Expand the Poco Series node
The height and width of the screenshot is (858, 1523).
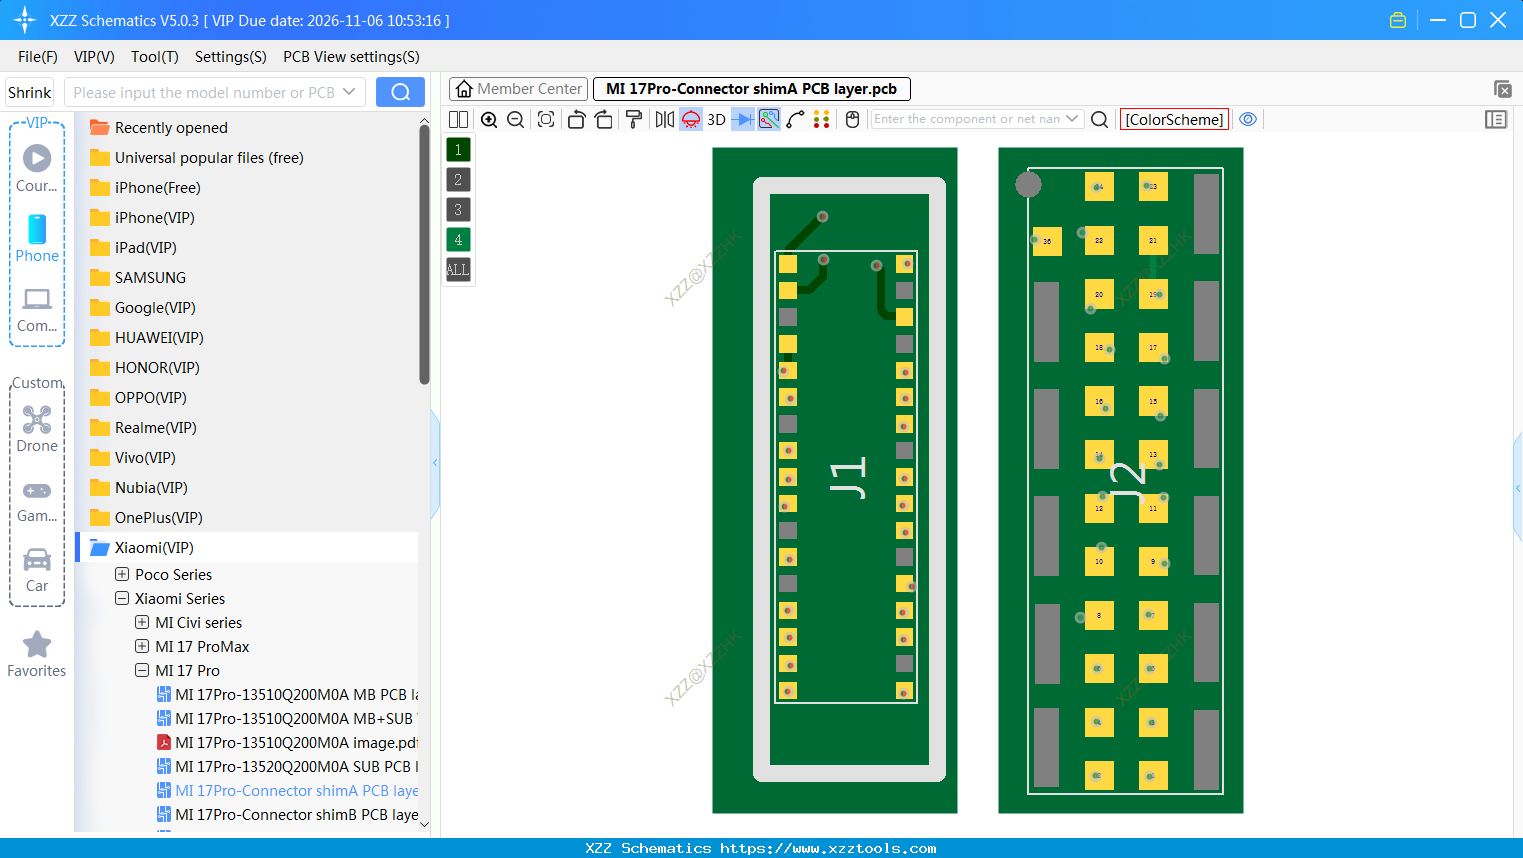[122, 574]
